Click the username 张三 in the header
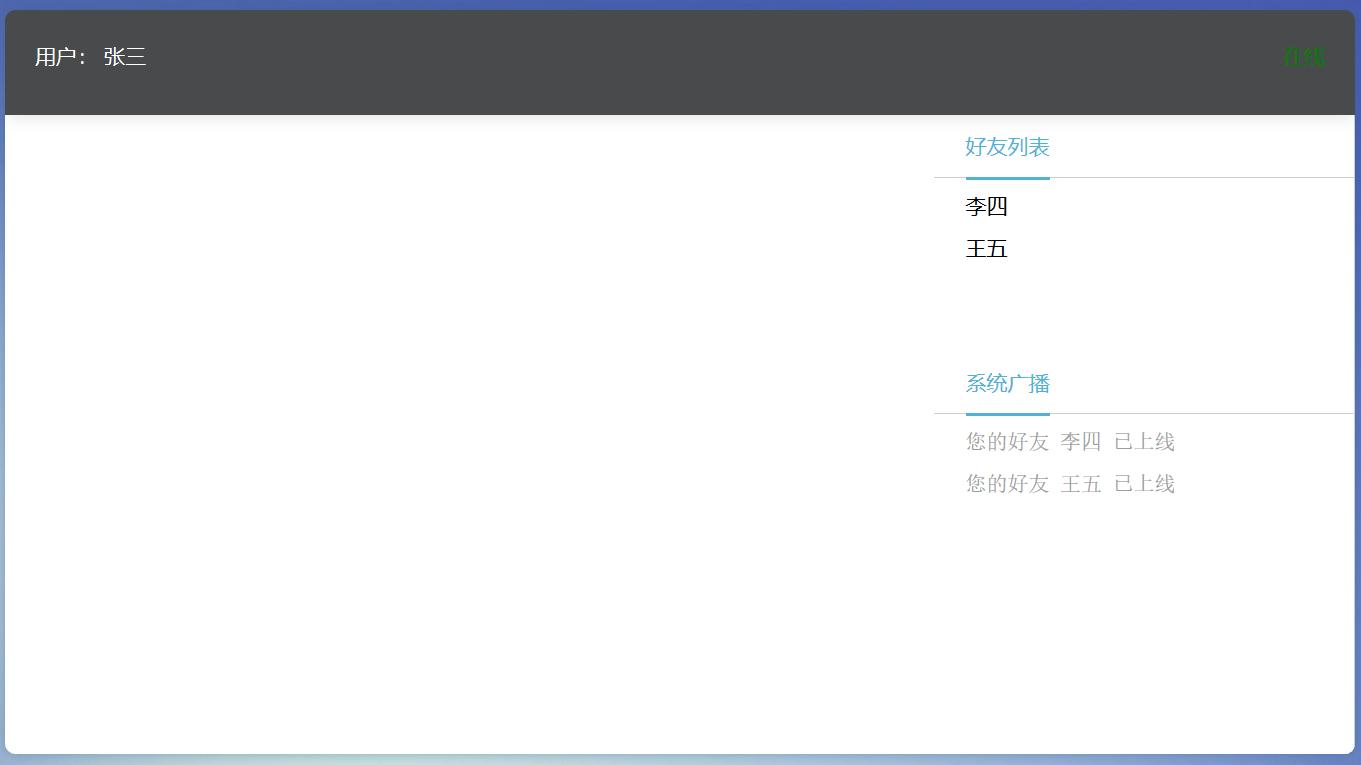The image size is (1361, 765). click(x=124, y=57)
